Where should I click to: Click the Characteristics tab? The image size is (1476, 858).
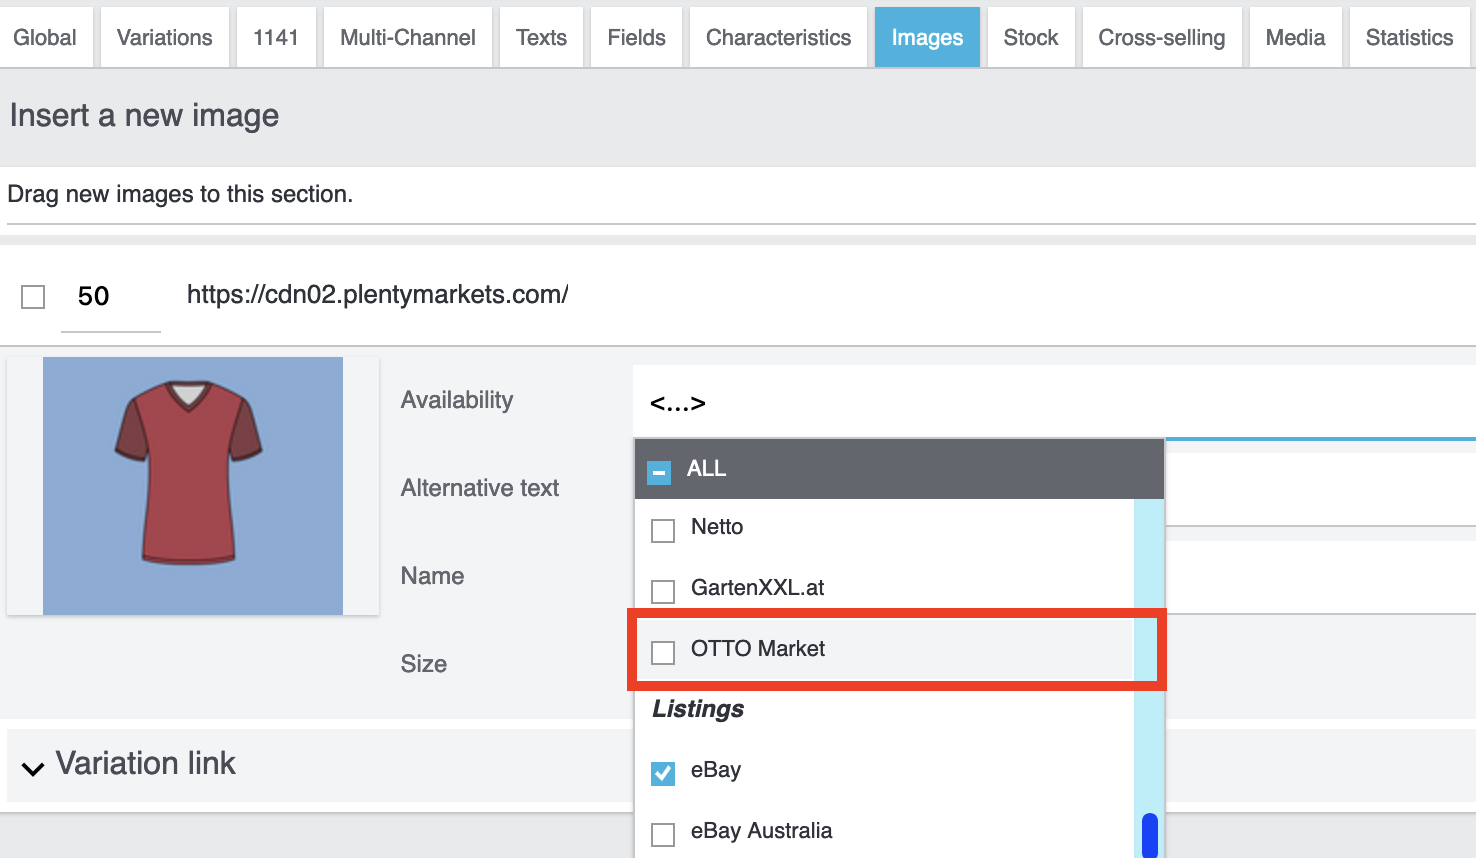point(778,38)
